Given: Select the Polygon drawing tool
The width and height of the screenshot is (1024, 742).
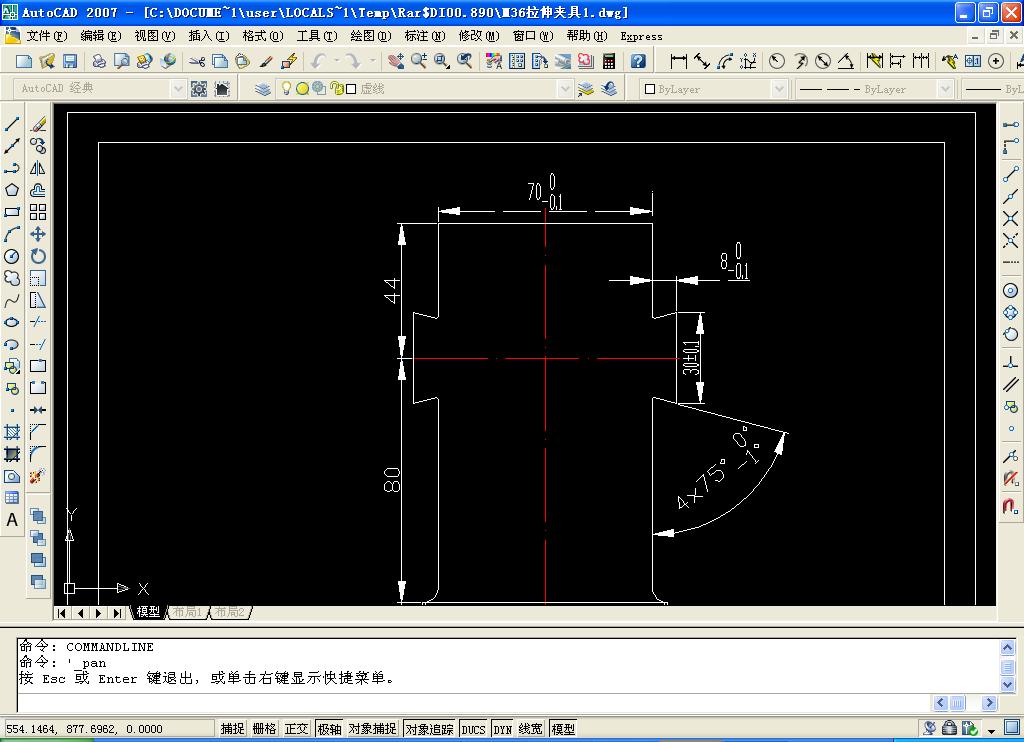Looking at the screenshot, I should click(x=12, y=190).
